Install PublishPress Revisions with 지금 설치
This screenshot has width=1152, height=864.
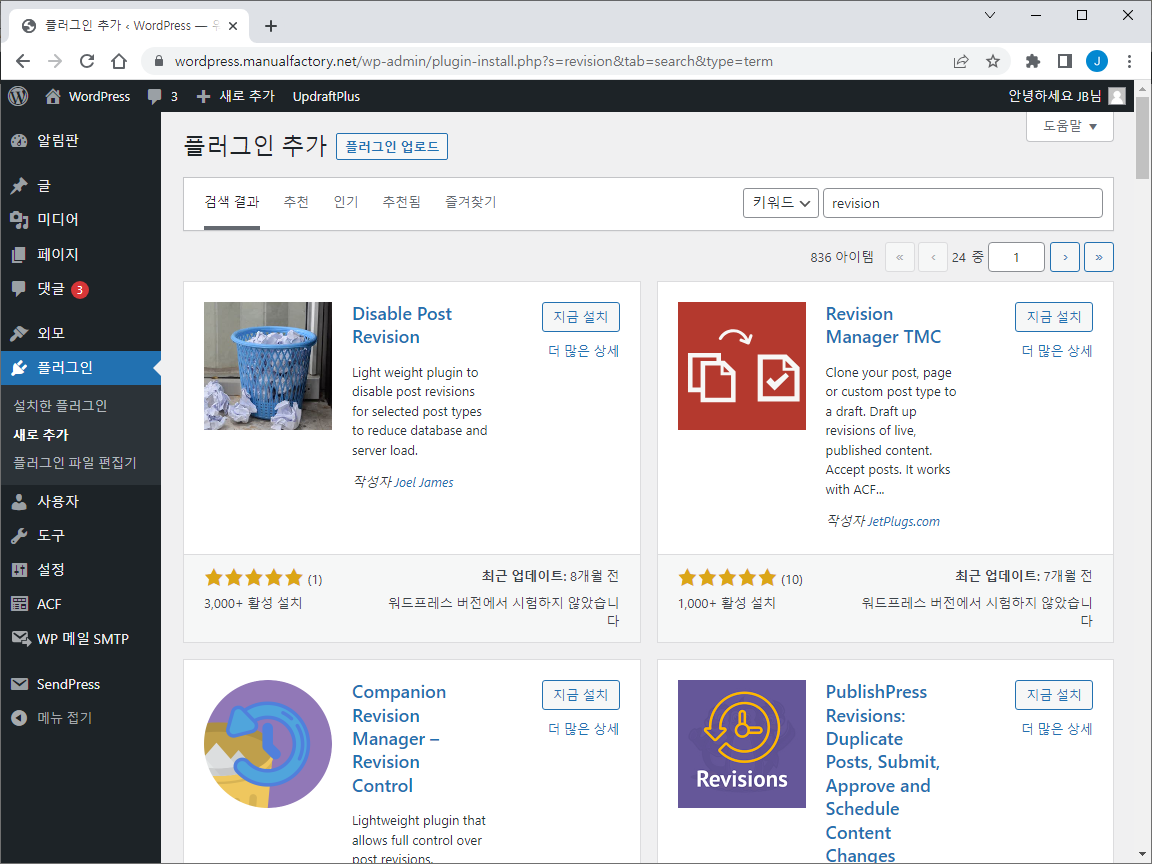(1054, 695)
